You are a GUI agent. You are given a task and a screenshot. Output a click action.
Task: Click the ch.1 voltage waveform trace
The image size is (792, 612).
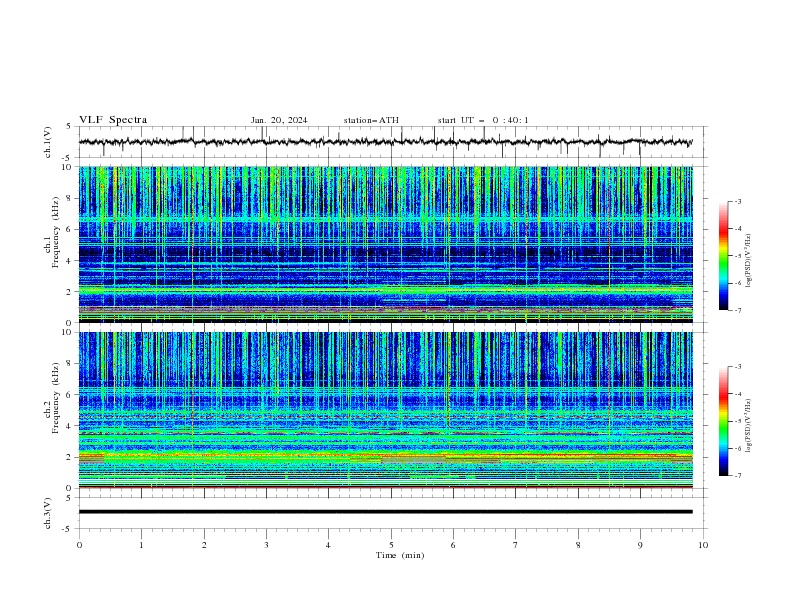coord(385,142)
